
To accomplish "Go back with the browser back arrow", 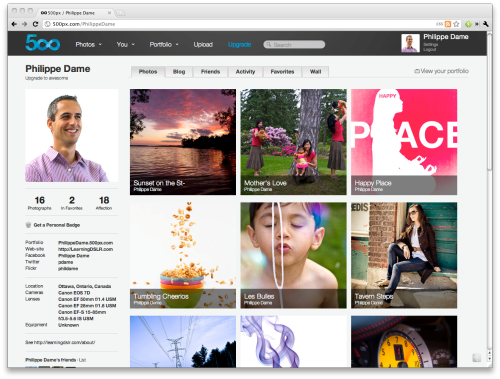I will [x=14, y=24].
